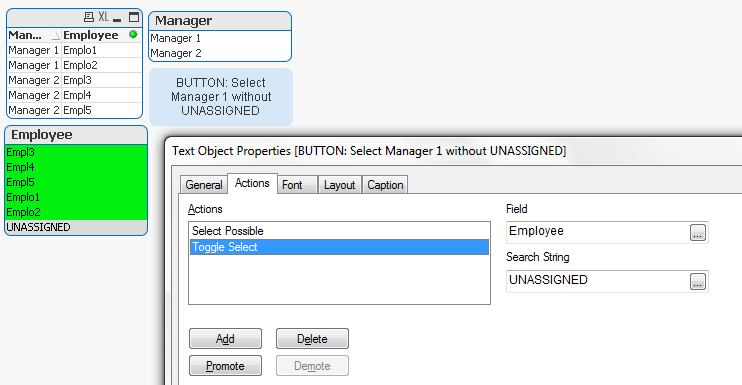Select Manager 2 in Manager list box
The height and width of the screenshot is (385, 742).
pos(220,53)
